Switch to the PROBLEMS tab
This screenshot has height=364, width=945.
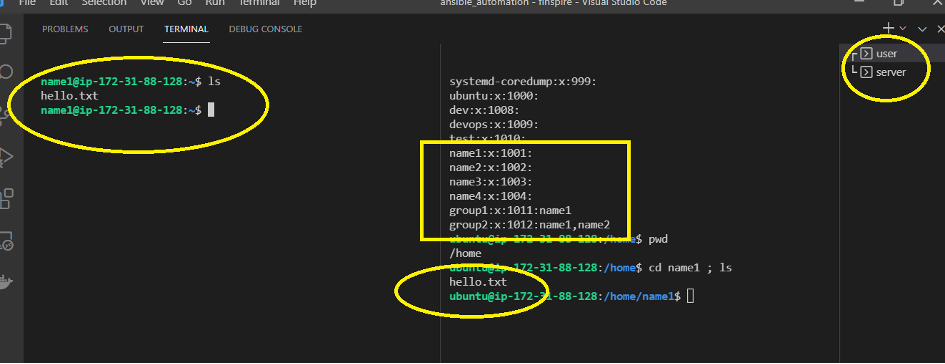click(x=65, y=29)
